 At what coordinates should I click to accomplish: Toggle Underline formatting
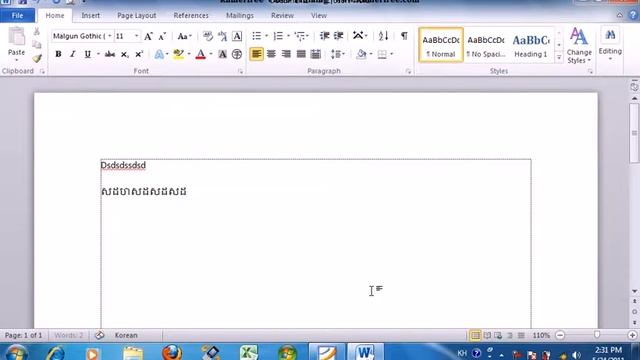pos(87,54)
